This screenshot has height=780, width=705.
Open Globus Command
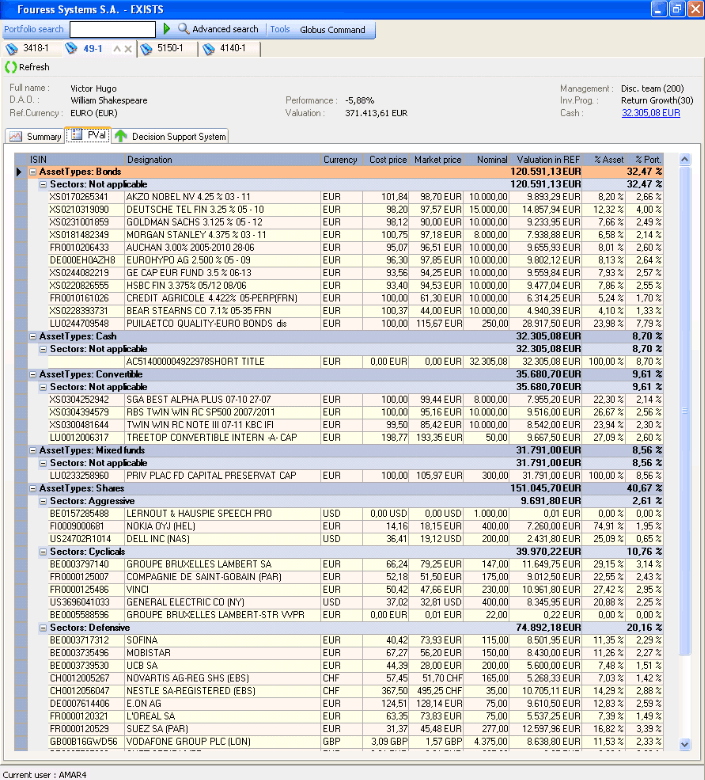pyautogui.click(x=332, y=30)
